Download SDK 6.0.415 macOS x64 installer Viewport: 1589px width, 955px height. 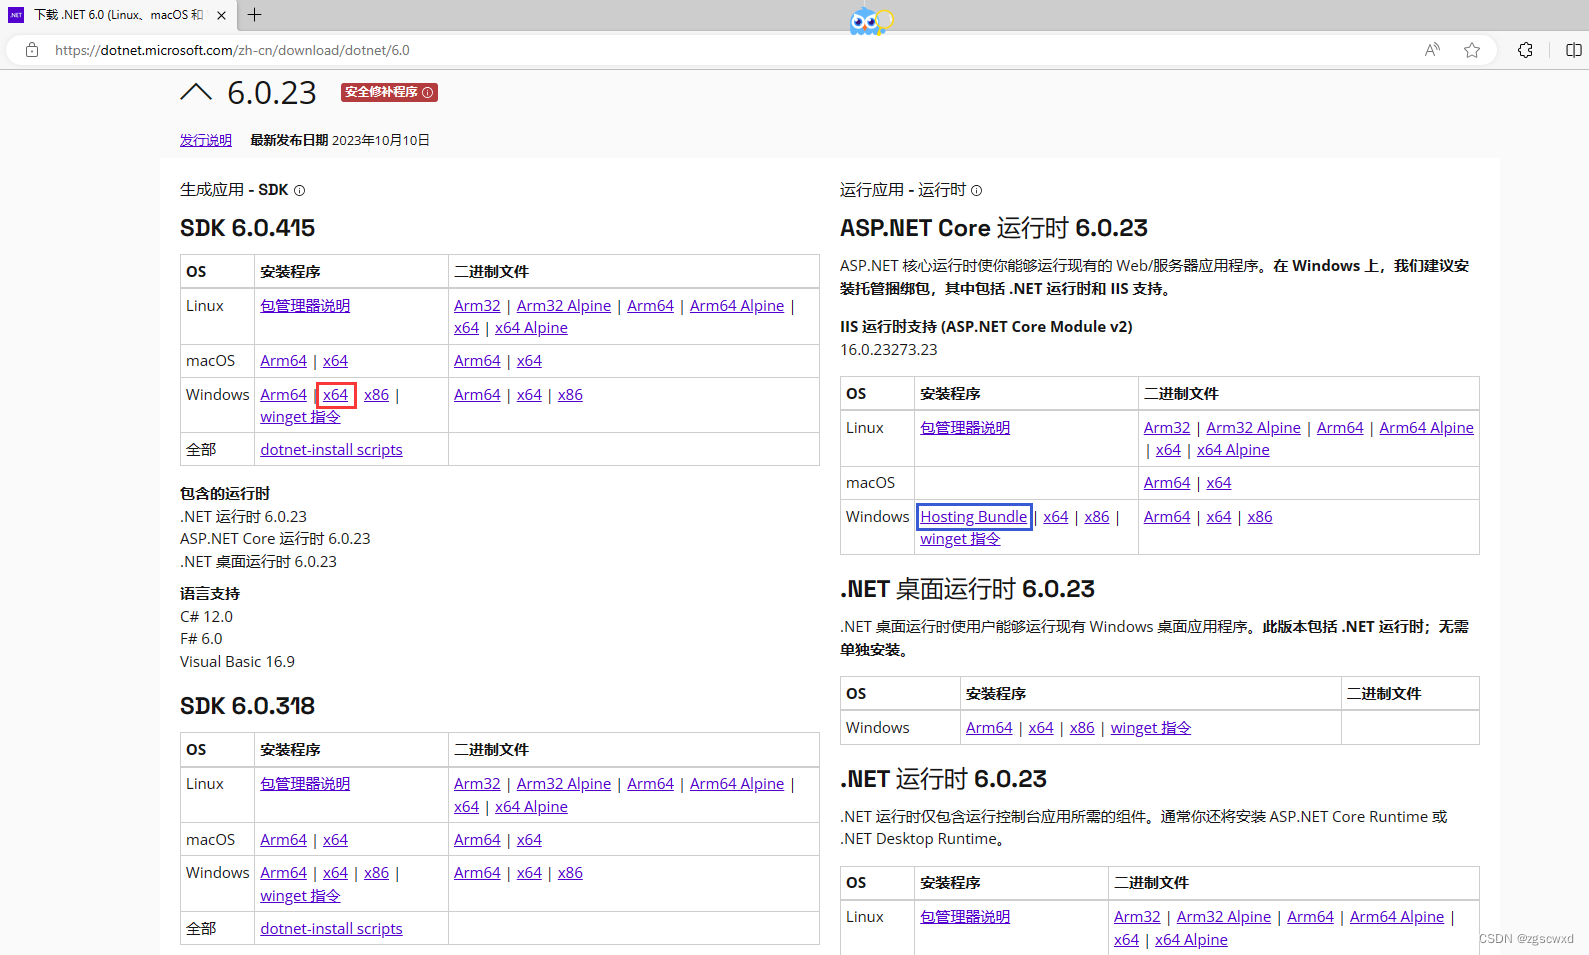(x=336, y=361)
